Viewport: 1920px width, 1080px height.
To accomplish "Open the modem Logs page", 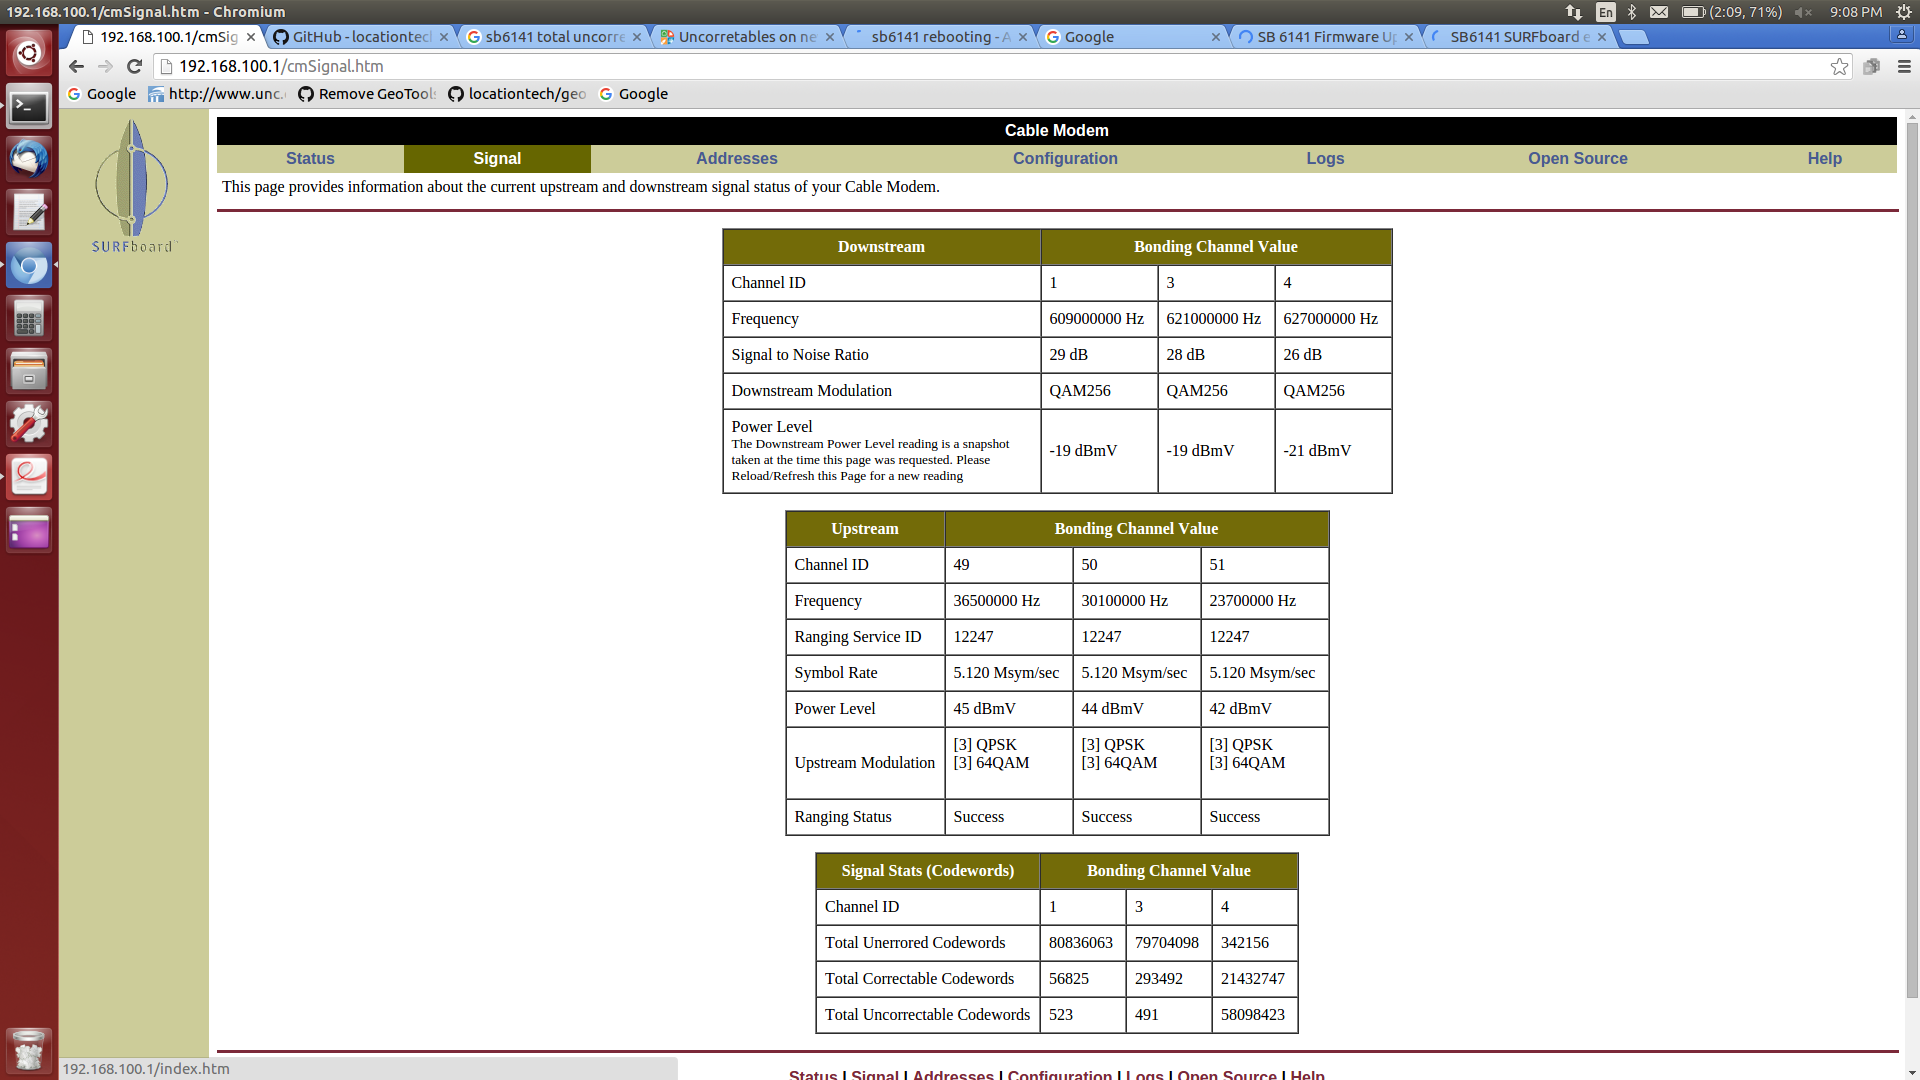I will tap(1325, 158).
